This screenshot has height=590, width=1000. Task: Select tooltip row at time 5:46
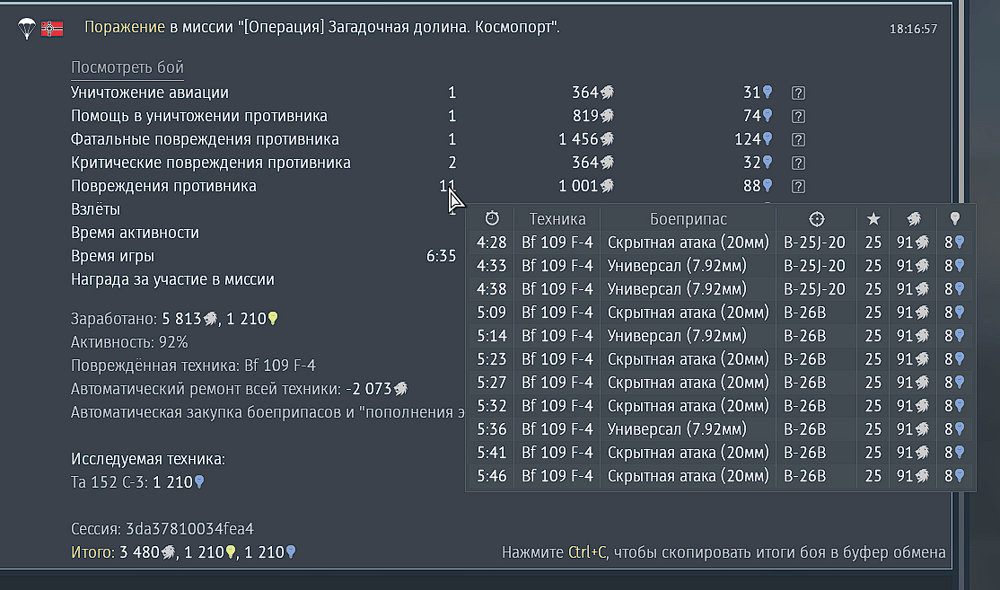720,476
